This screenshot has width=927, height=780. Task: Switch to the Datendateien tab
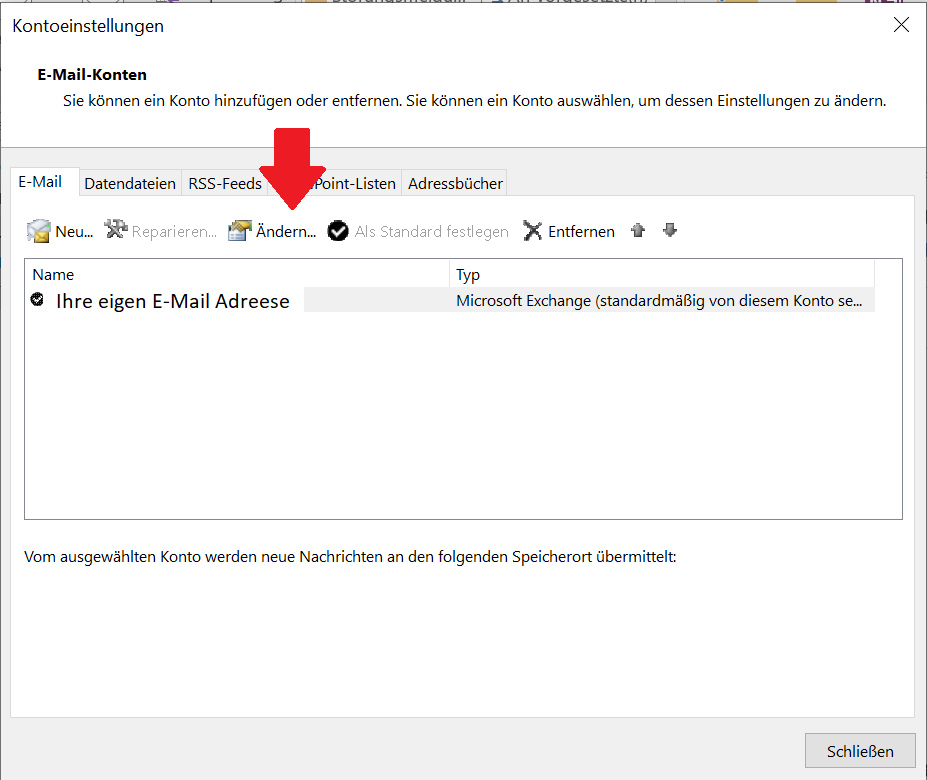tap(130, 183)
